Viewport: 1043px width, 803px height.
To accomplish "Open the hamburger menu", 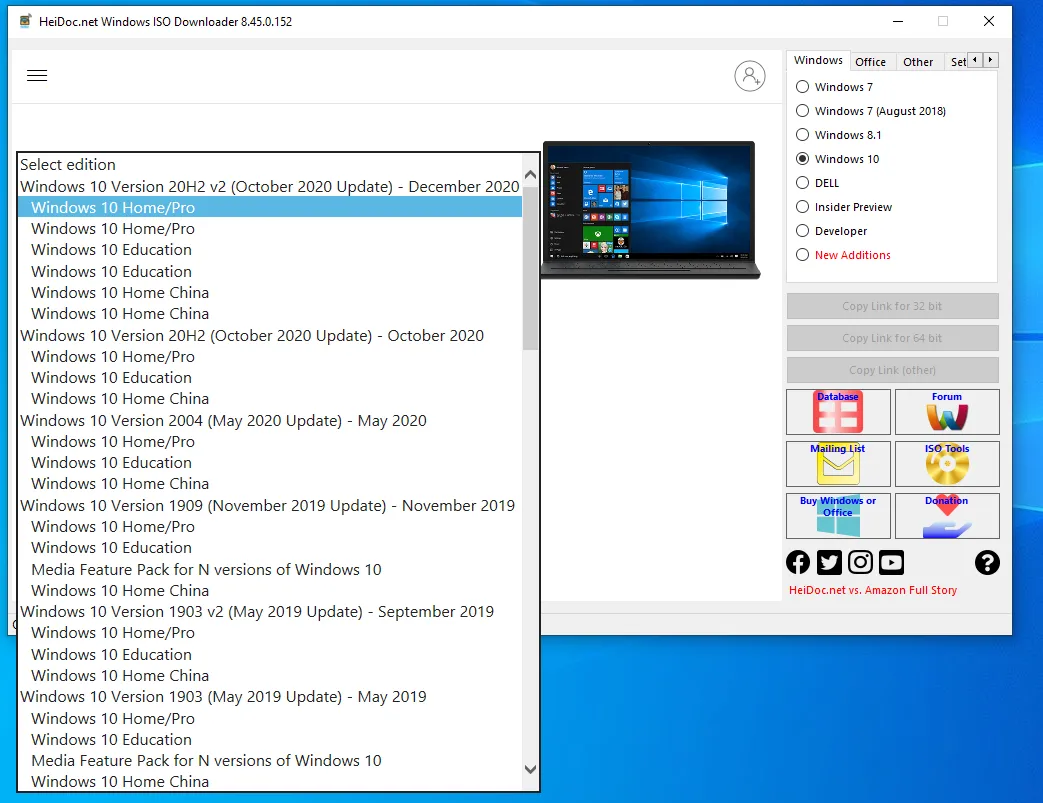I will coord(37,76).
